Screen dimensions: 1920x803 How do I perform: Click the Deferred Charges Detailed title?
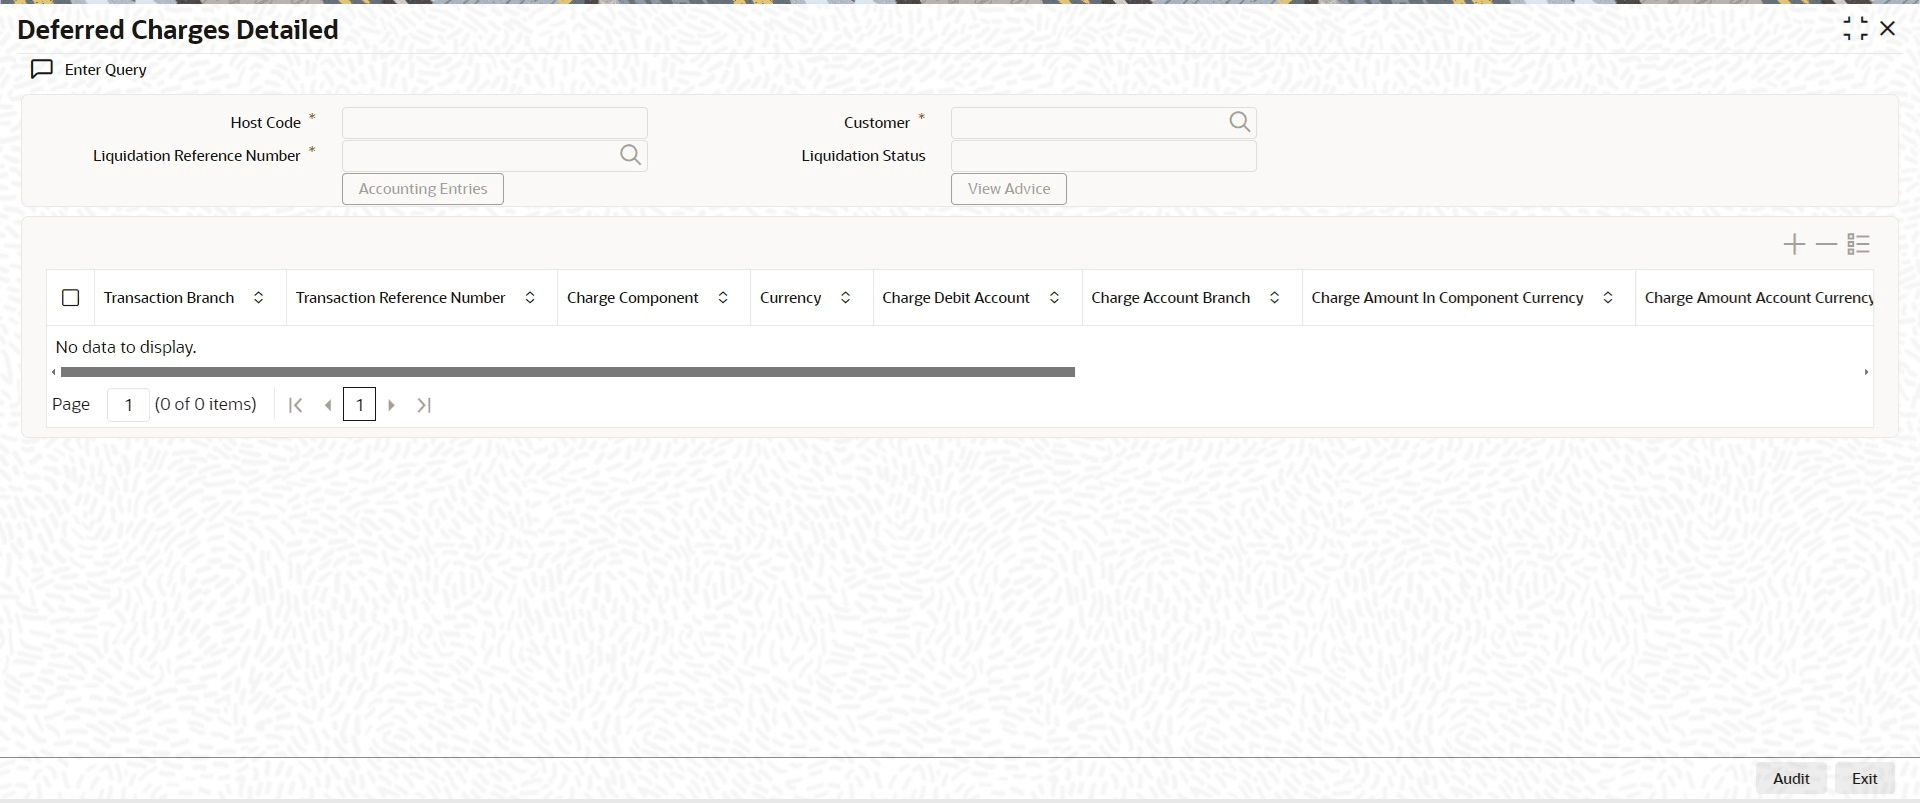(x=178, y=30)
